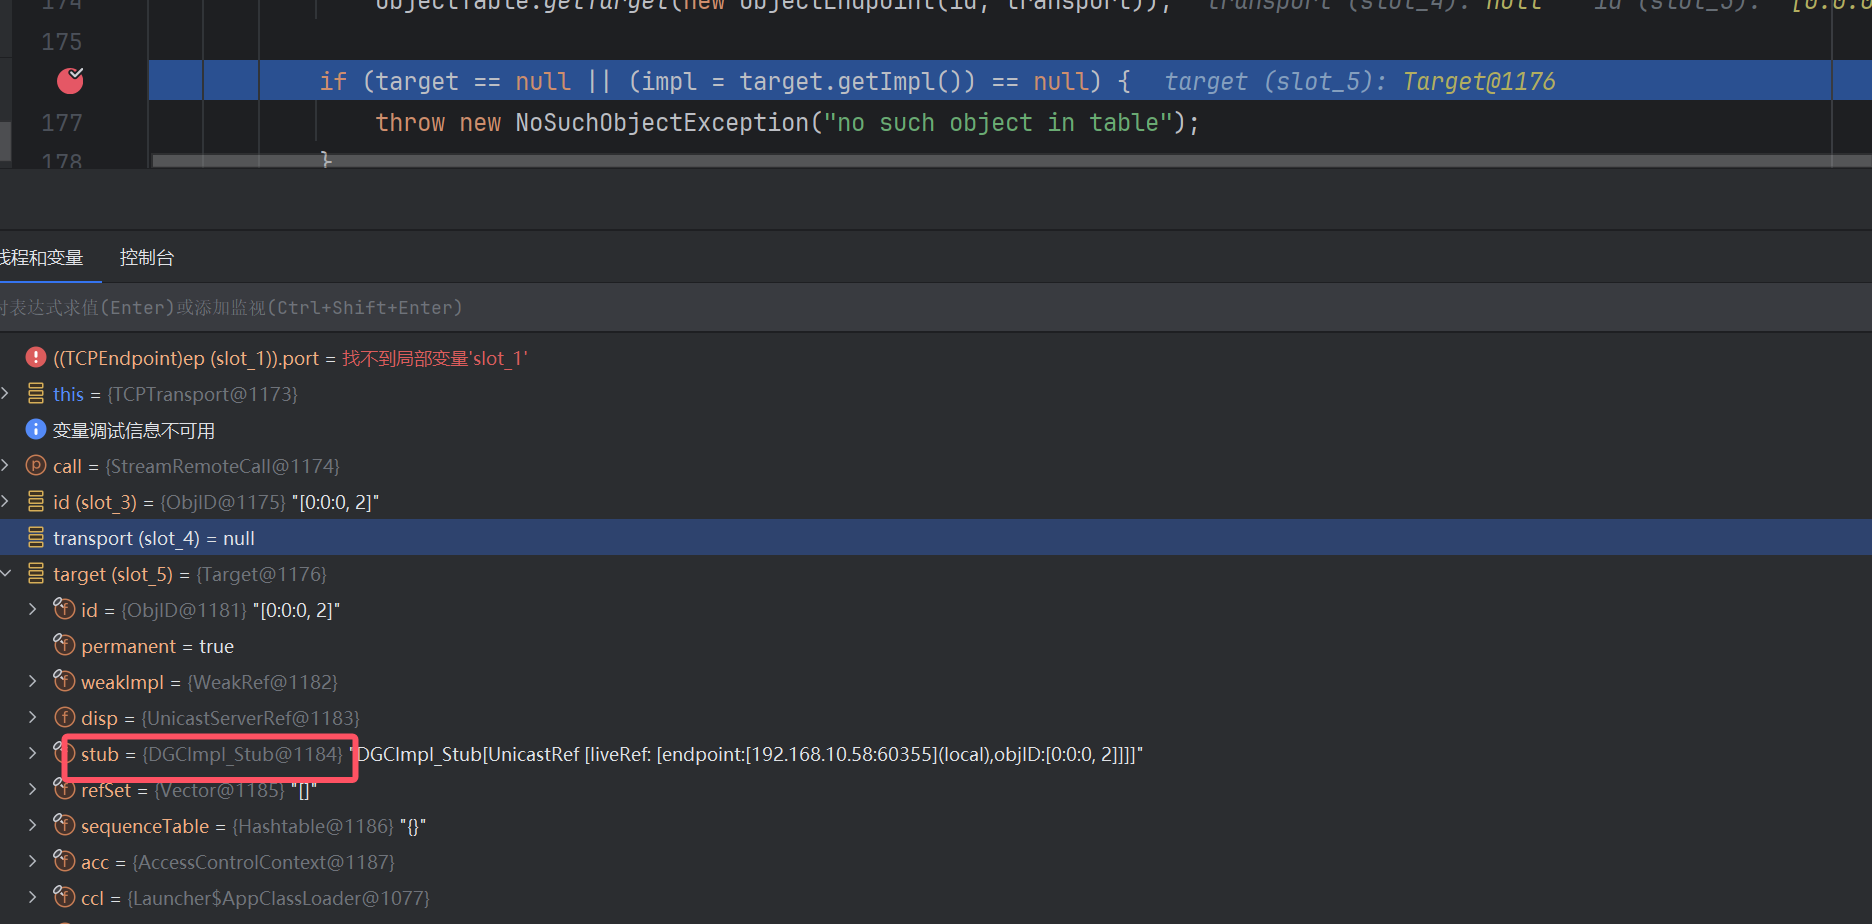Image resolution: width=1872 pixels, height=924 pixels.
Task: Select the acc AccessControlContext variable row
Action: pyautogui.click(x=238, y=862)
